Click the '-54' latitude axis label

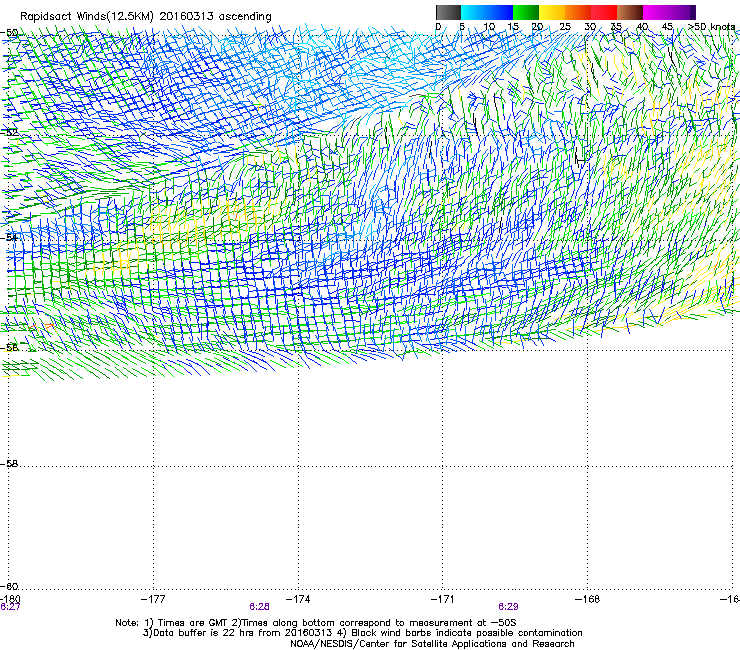click(x=9, y=237)
